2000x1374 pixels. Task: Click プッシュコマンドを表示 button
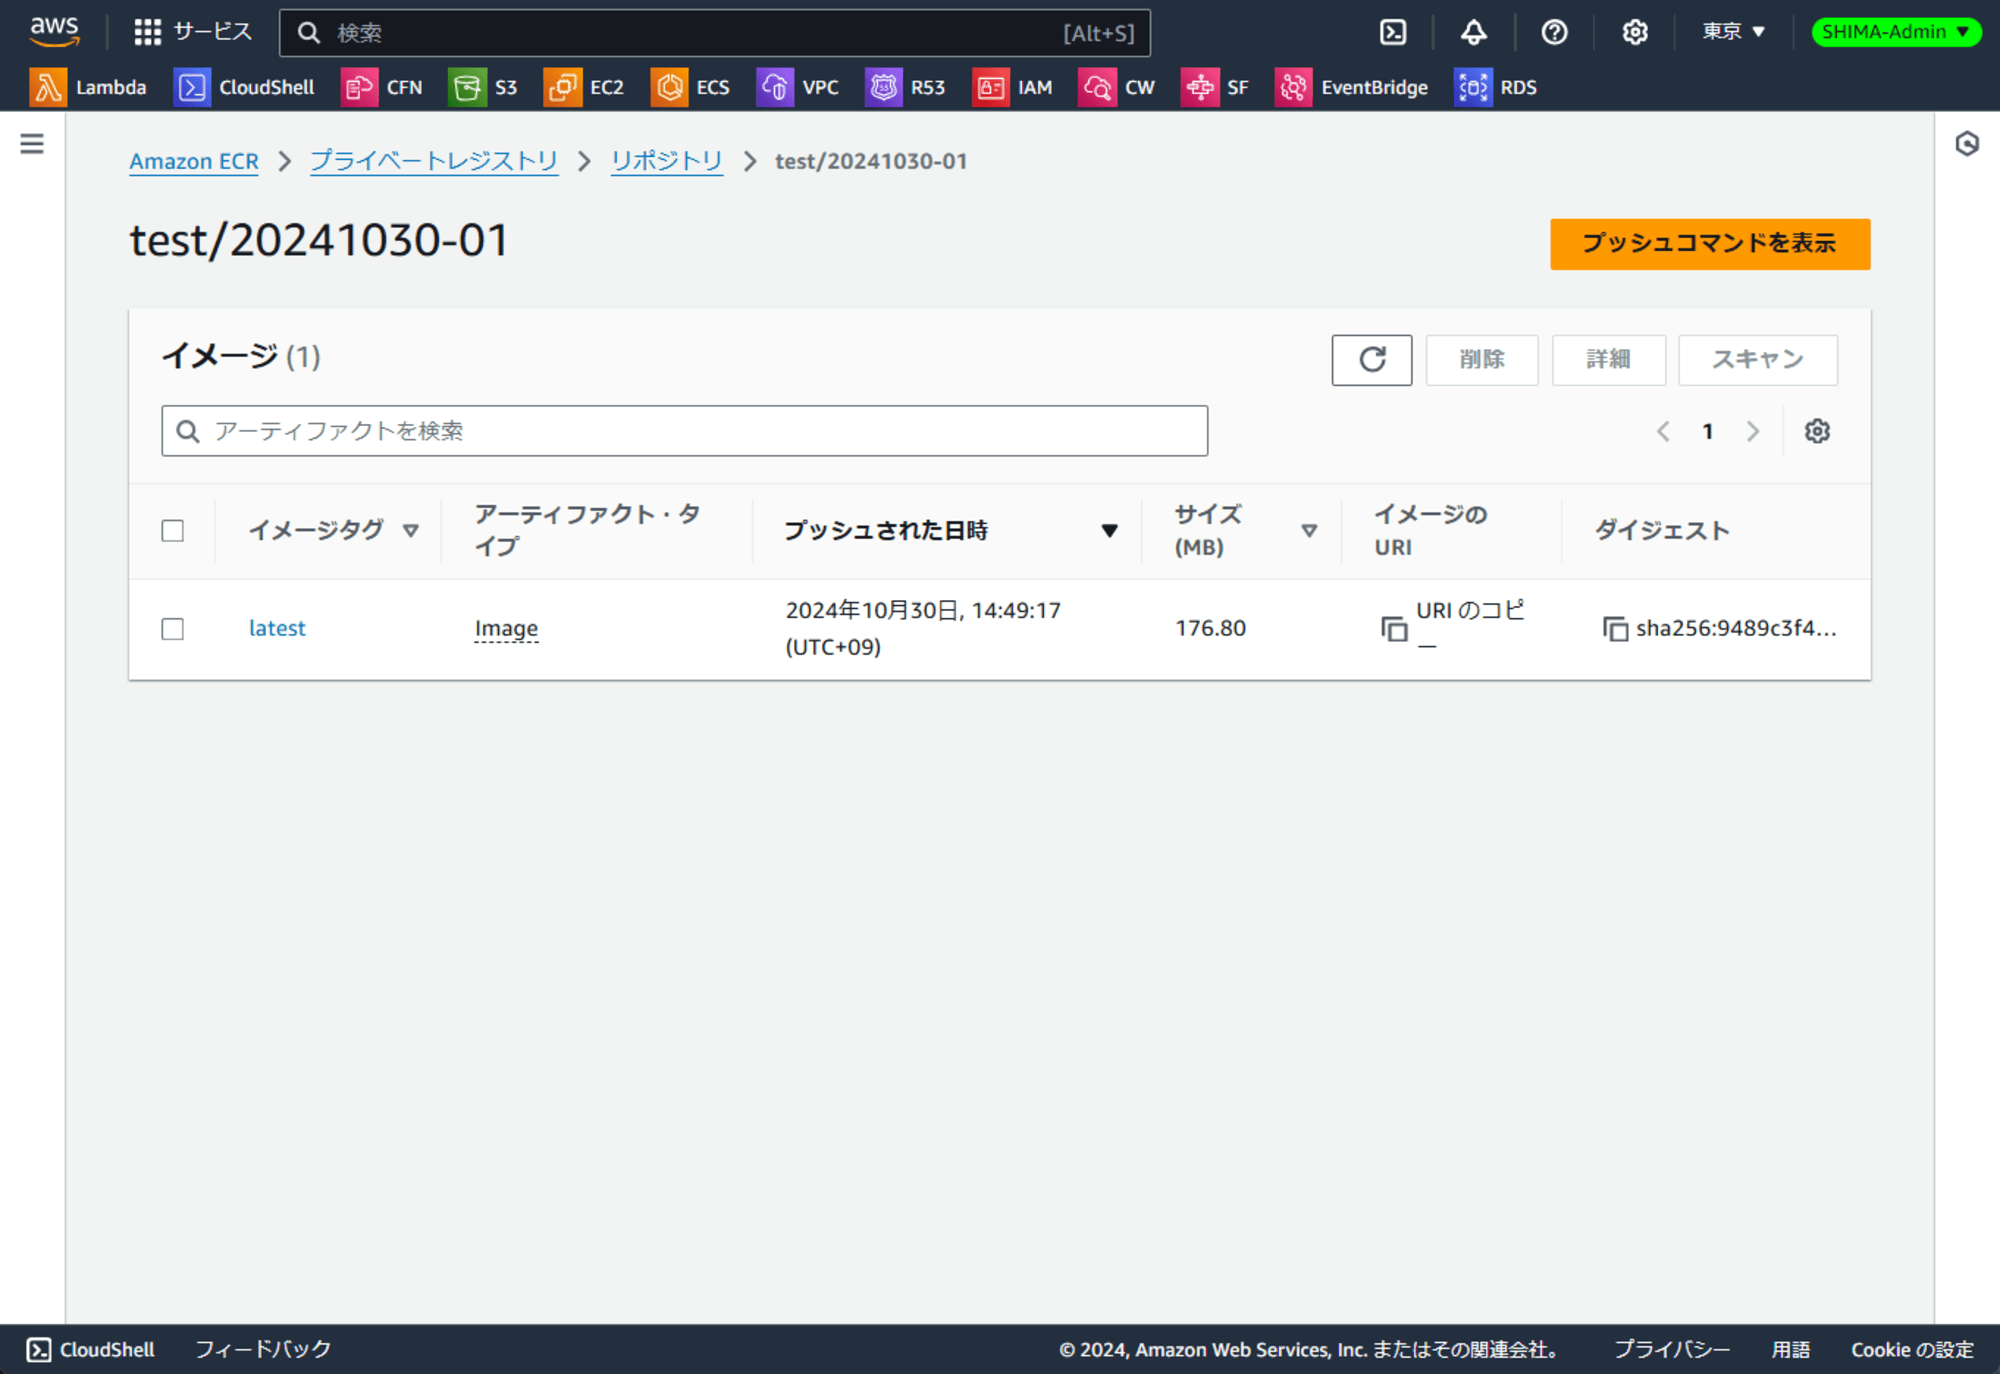(x=1710, y=244)
